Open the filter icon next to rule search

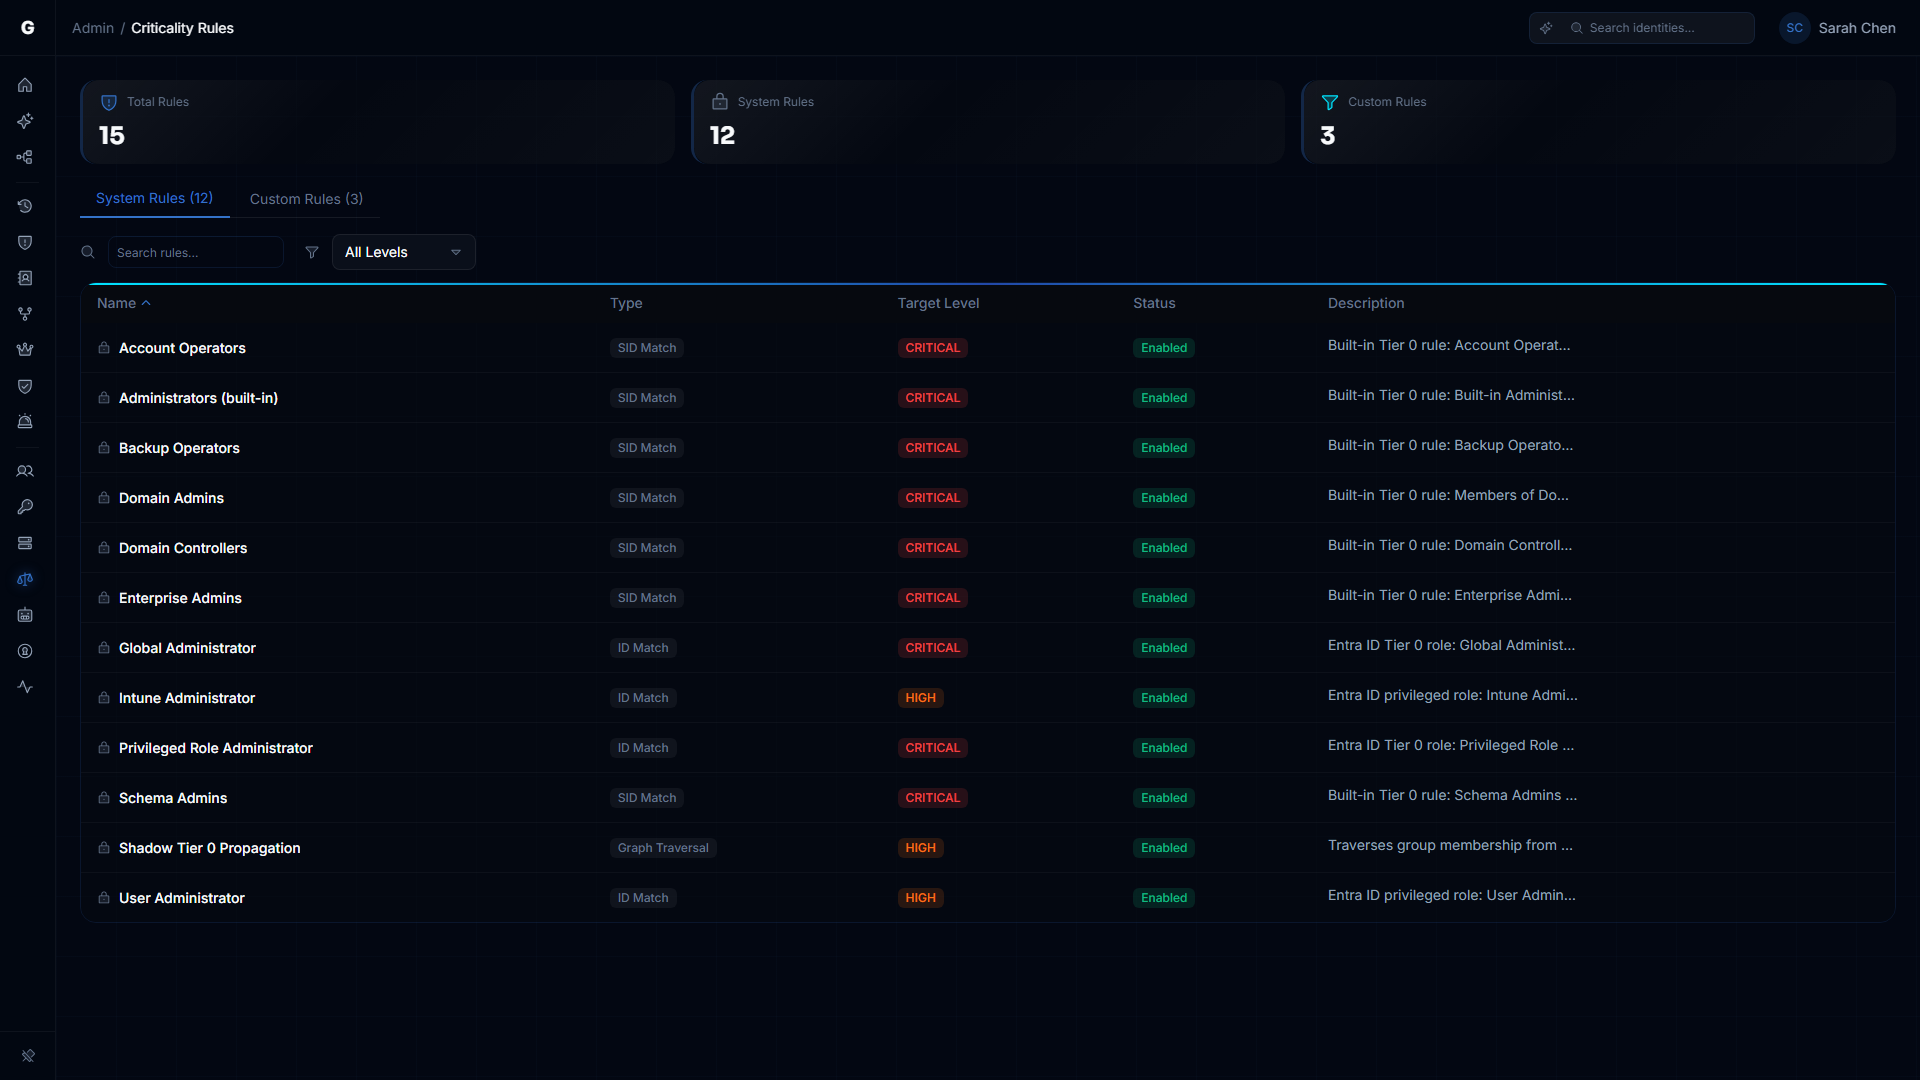(x=311, y=252)
